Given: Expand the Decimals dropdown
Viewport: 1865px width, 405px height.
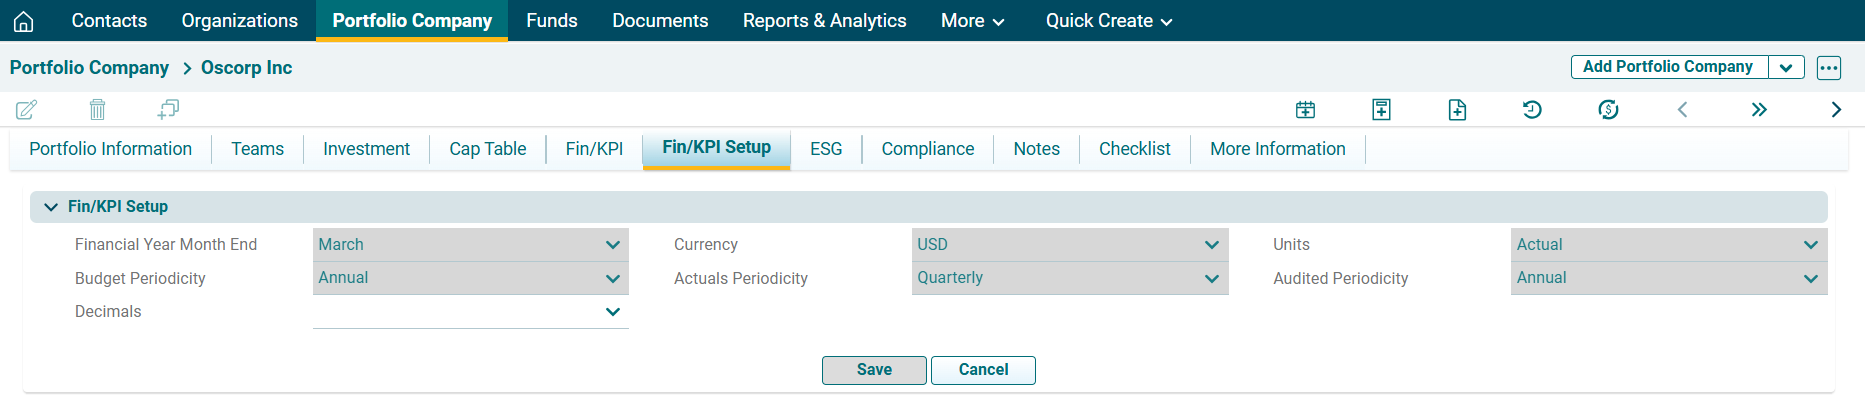Looking at the screenshot, I should [x=470, y=312].
